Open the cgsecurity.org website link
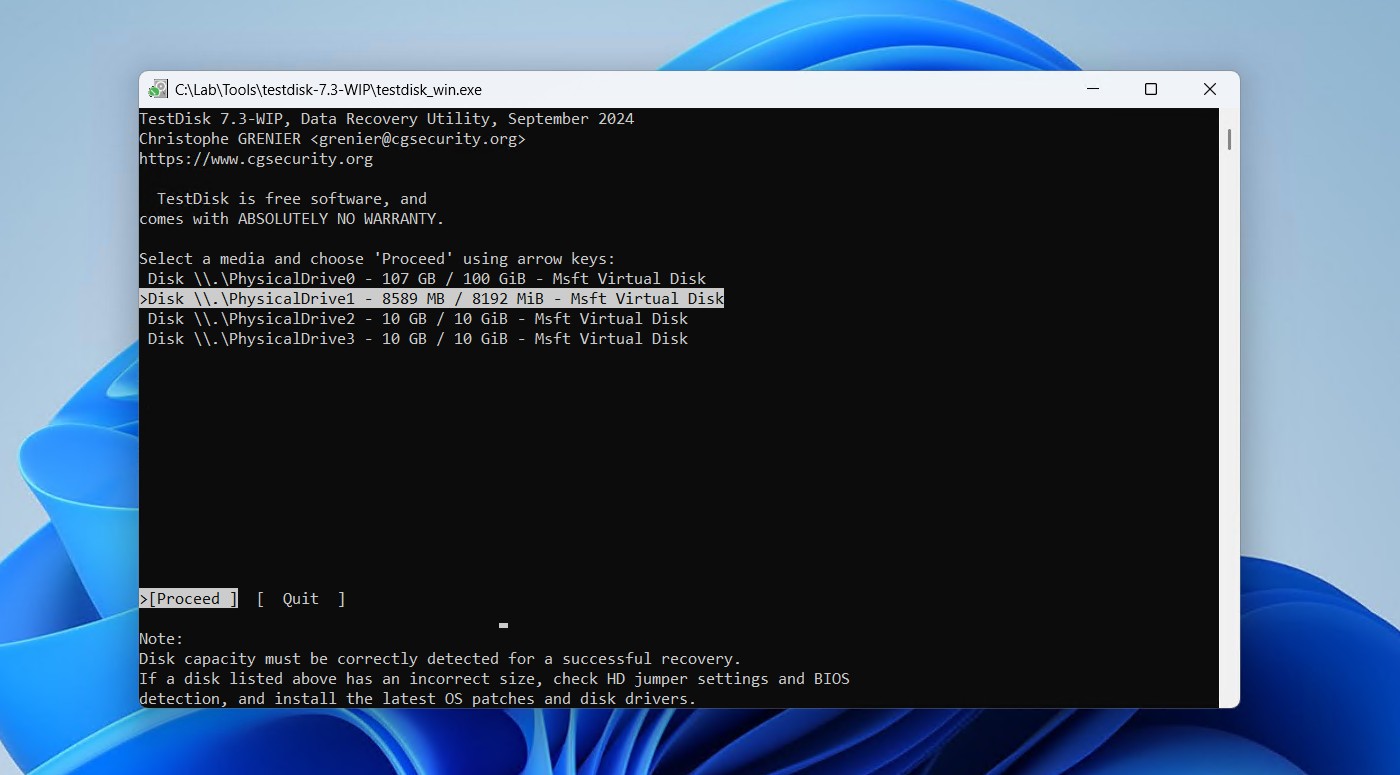 coord(256,158)
